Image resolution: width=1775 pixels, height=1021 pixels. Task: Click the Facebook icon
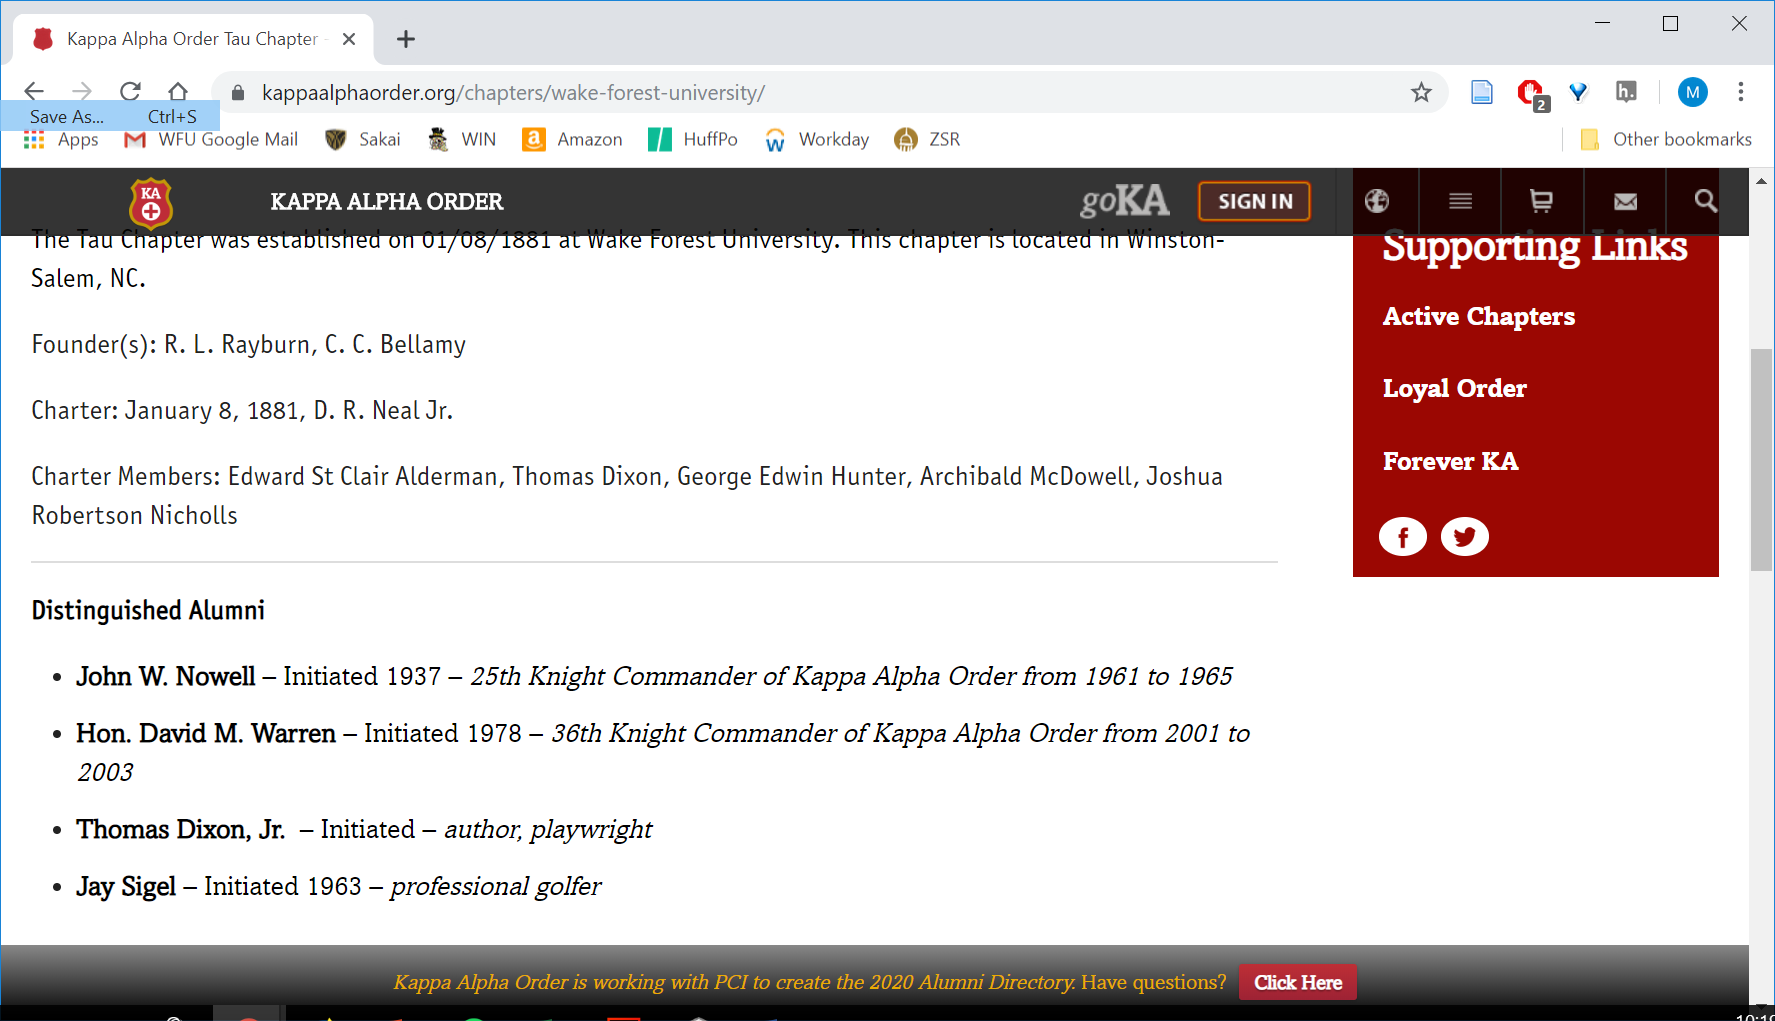pyautogui.click(x=1403, y=537)
